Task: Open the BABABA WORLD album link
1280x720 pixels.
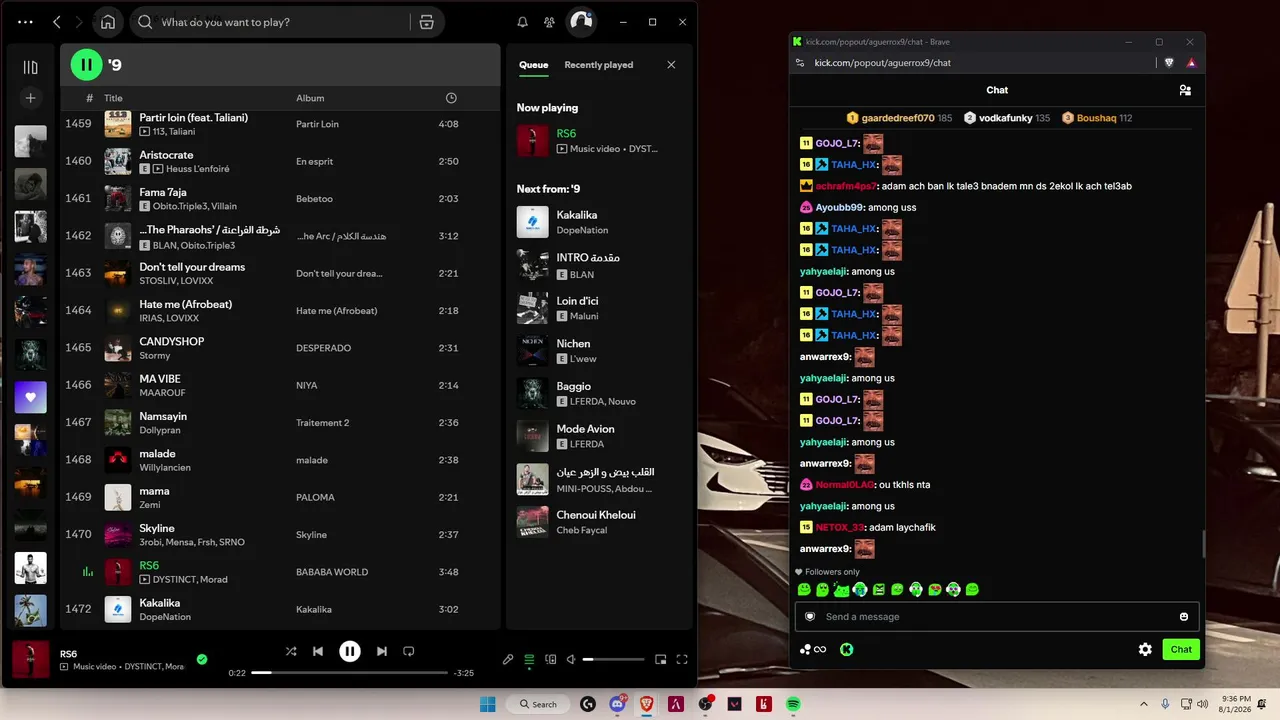Action: tap(332, 572)
